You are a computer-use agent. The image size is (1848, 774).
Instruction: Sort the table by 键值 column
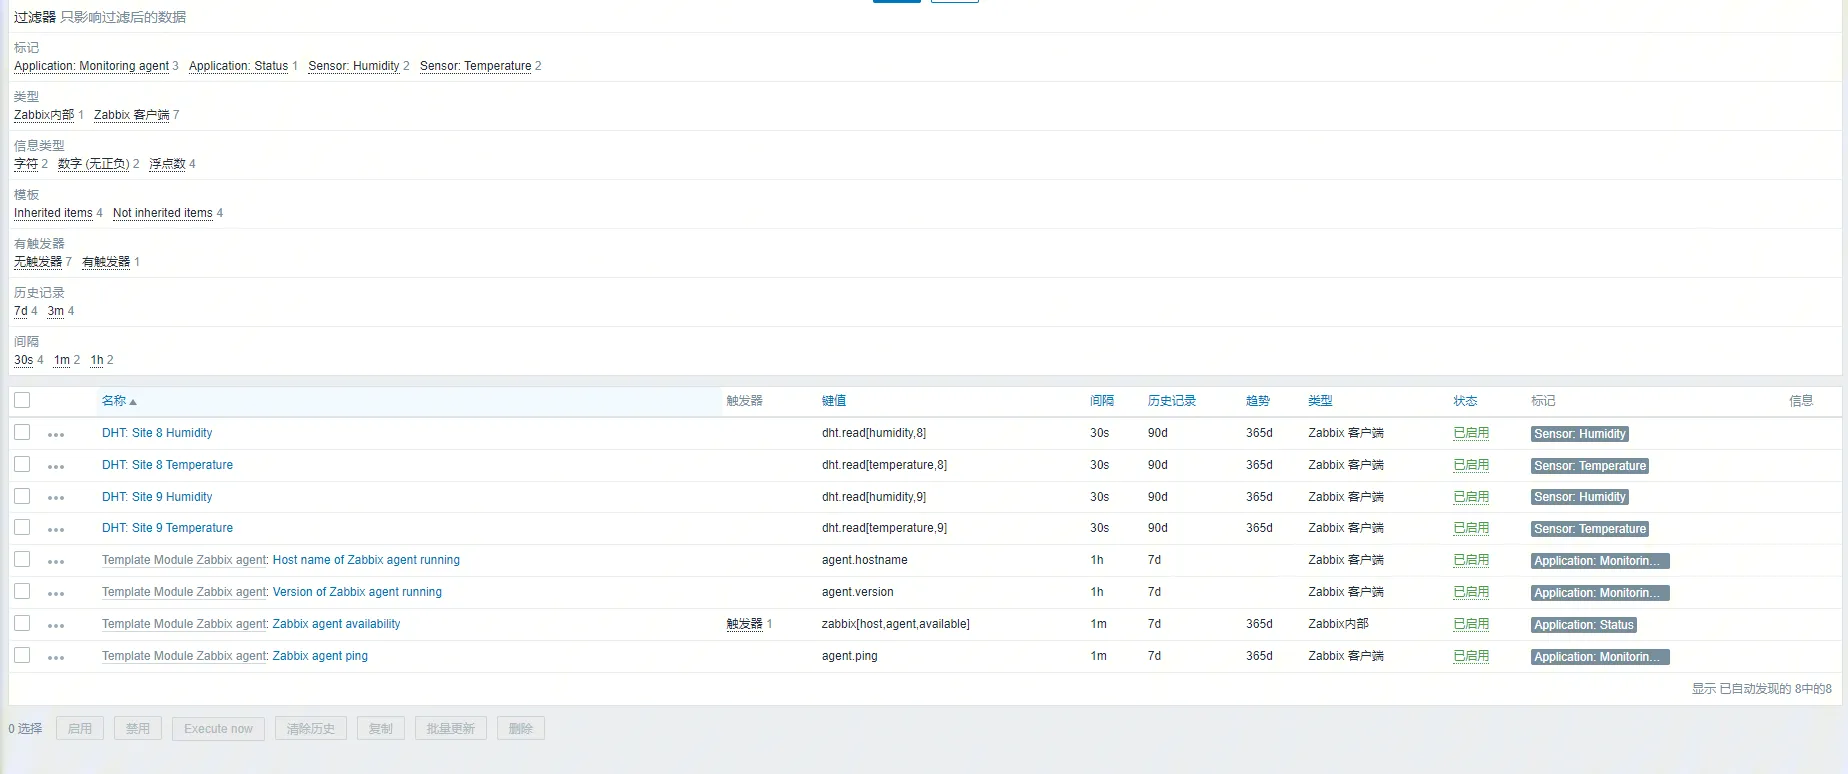click(833, 401)
